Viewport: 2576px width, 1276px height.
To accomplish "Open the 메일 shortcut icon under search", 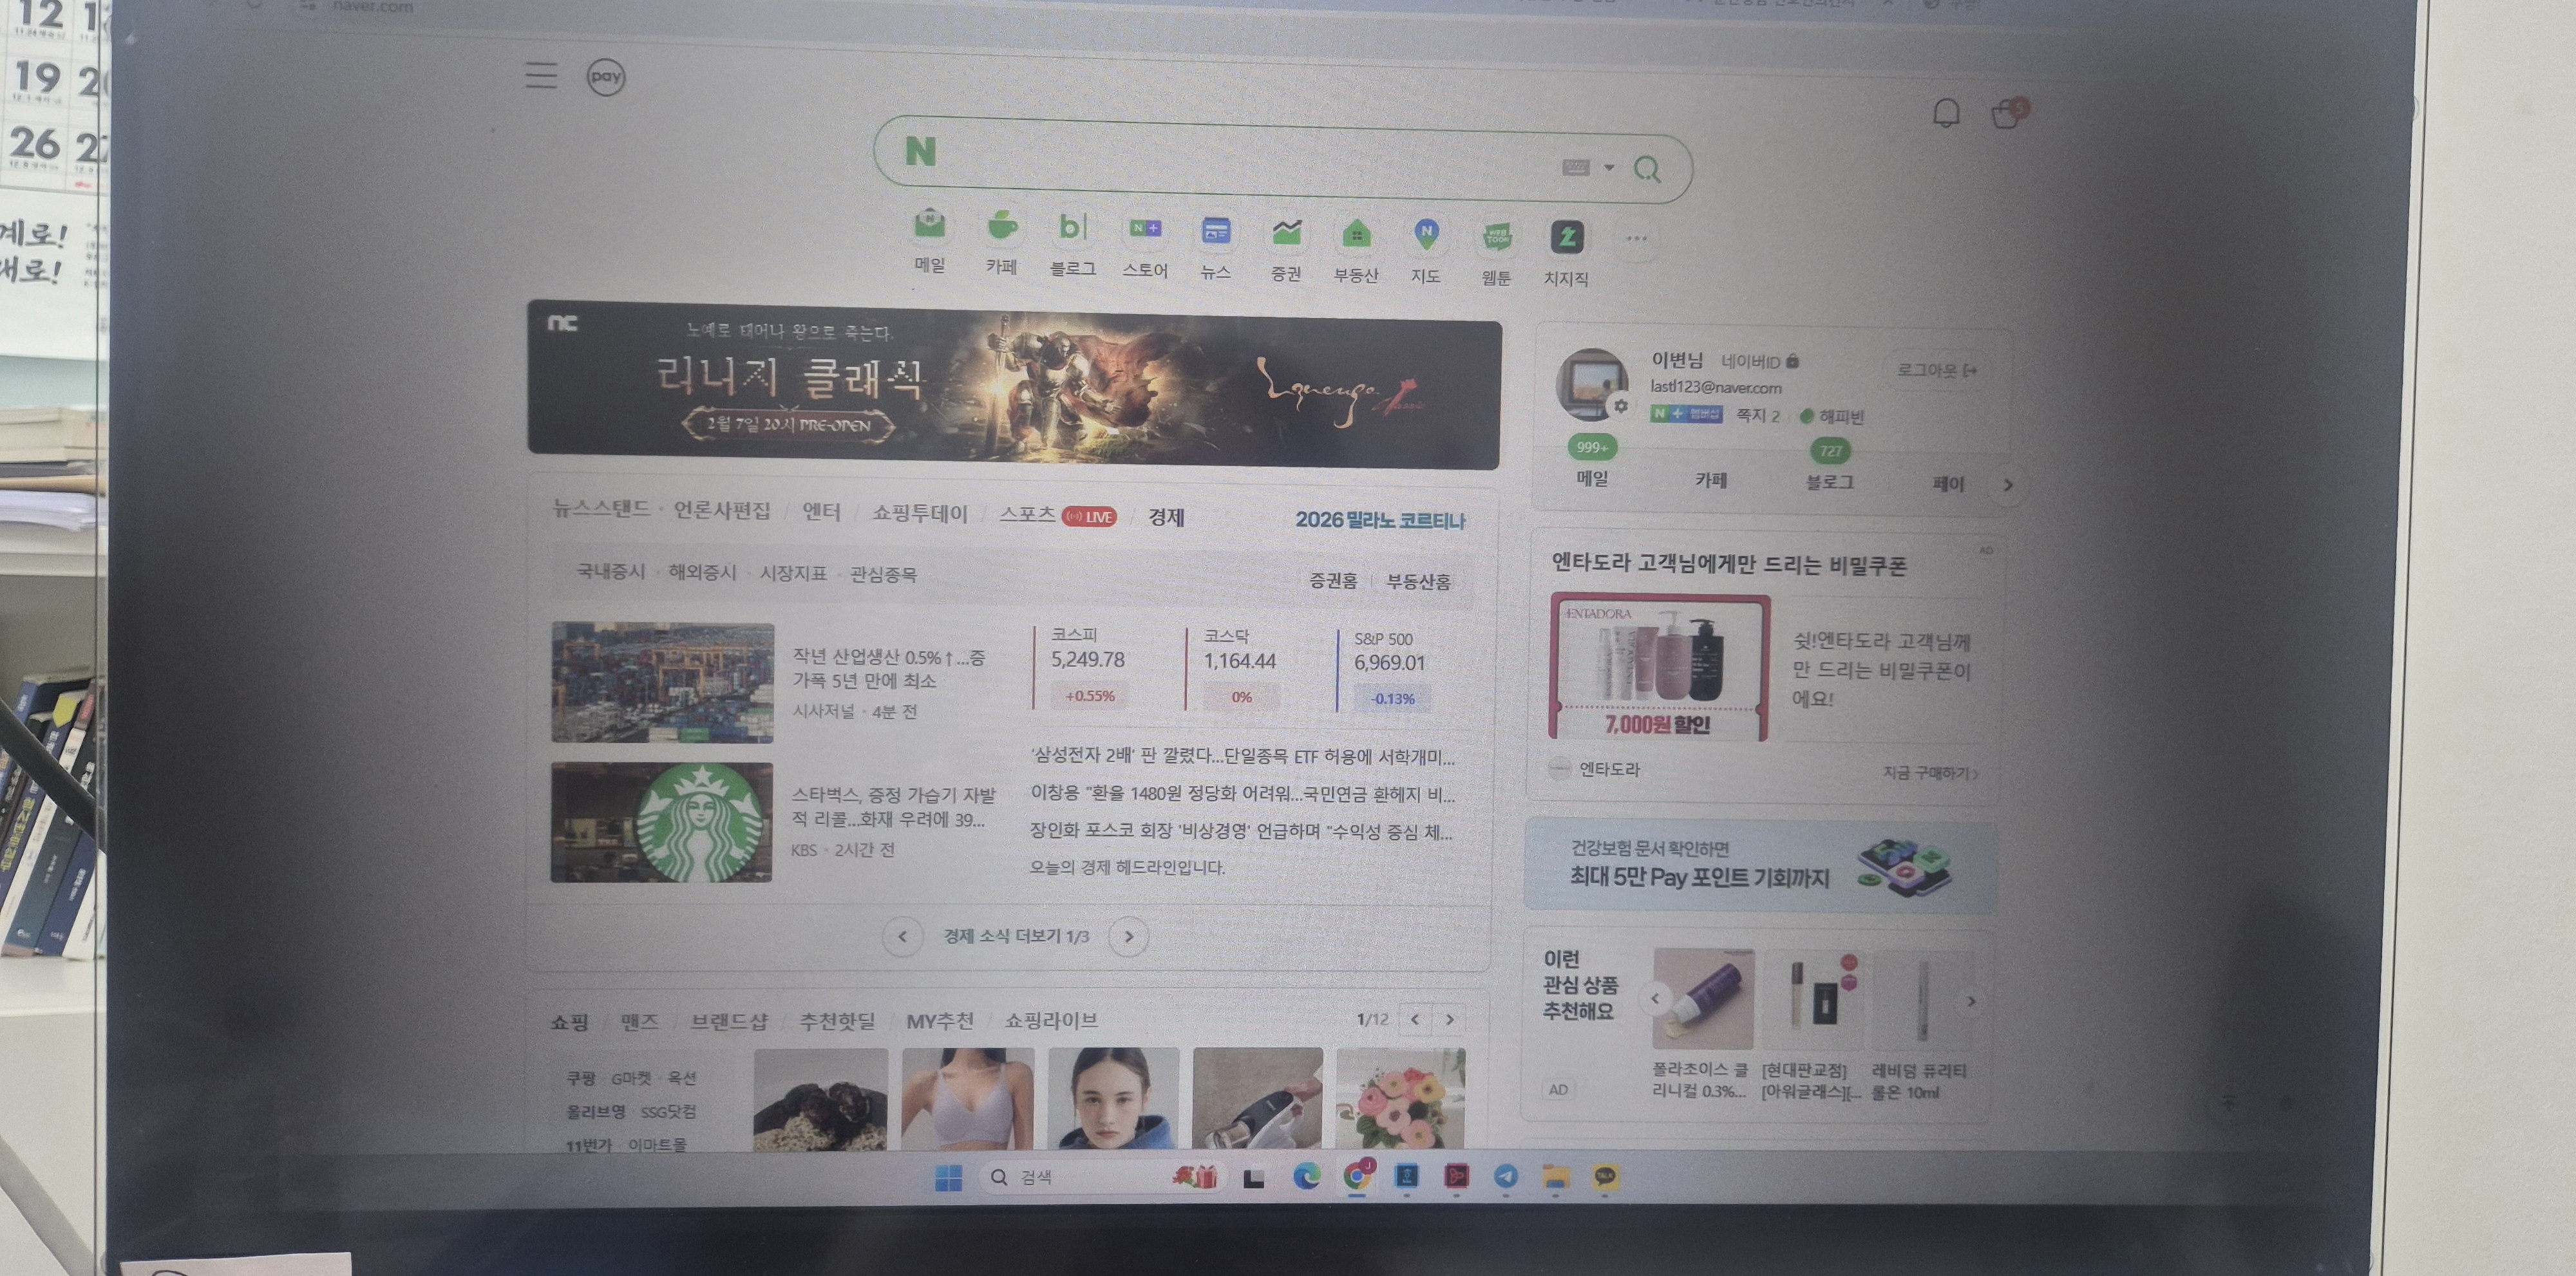I will (x=930, y=225).
